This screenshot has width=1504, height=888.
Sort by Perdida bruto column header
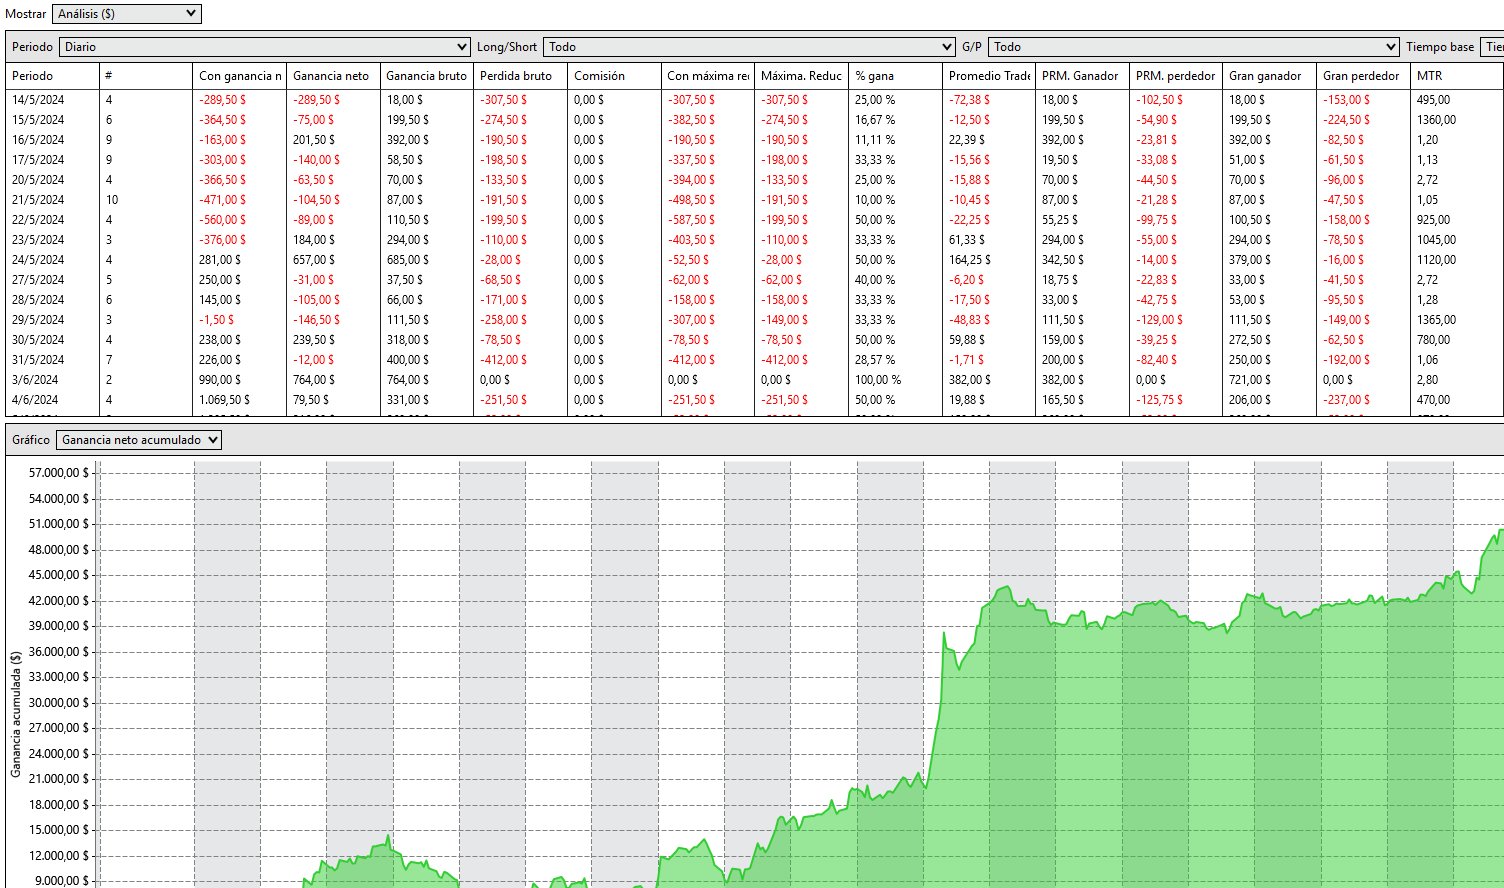(520, 76)
